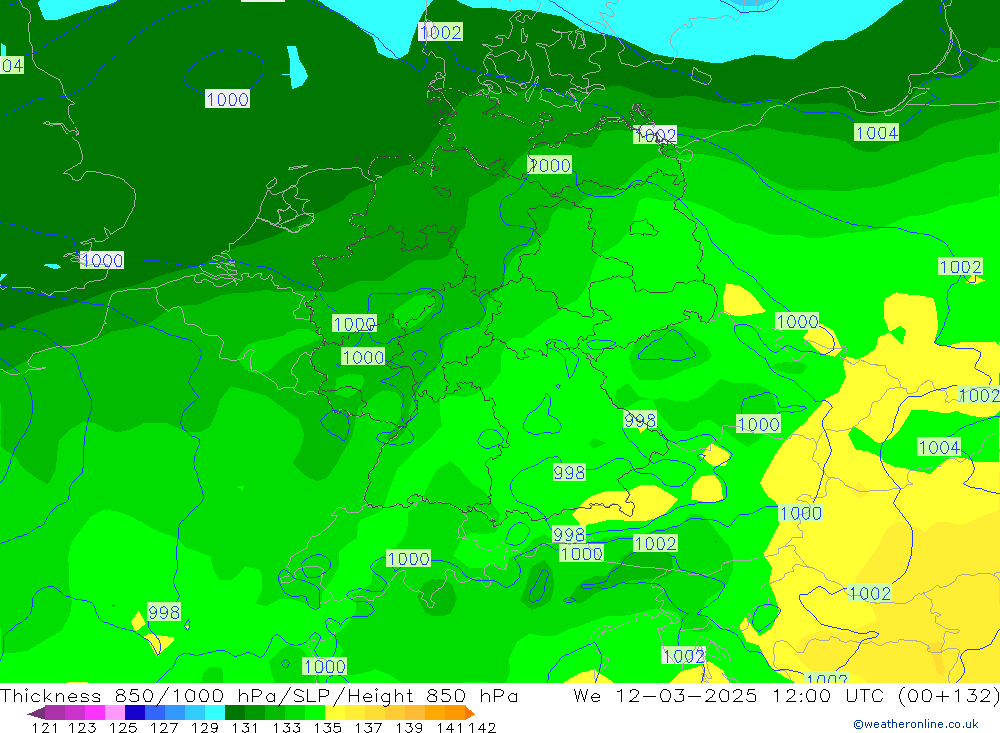Image resolution: width=1000 pixels, height=733 pixels.
Task: Select the darkest green legend swatch at 131
Action: pos(235,712)
